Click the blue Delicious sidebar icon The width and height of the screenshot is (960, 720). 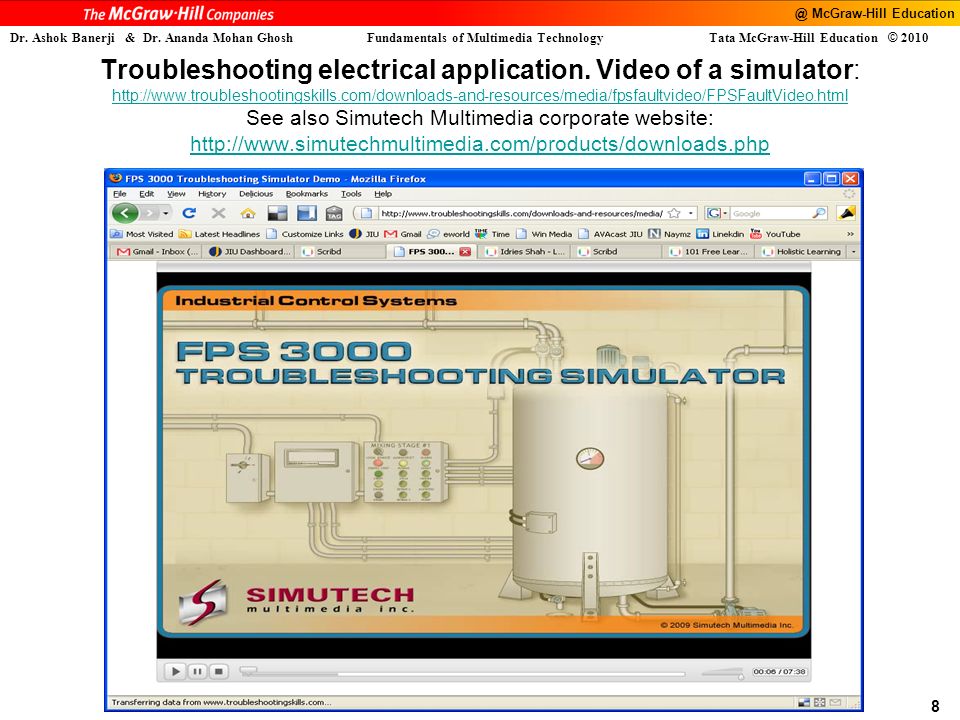307,213
